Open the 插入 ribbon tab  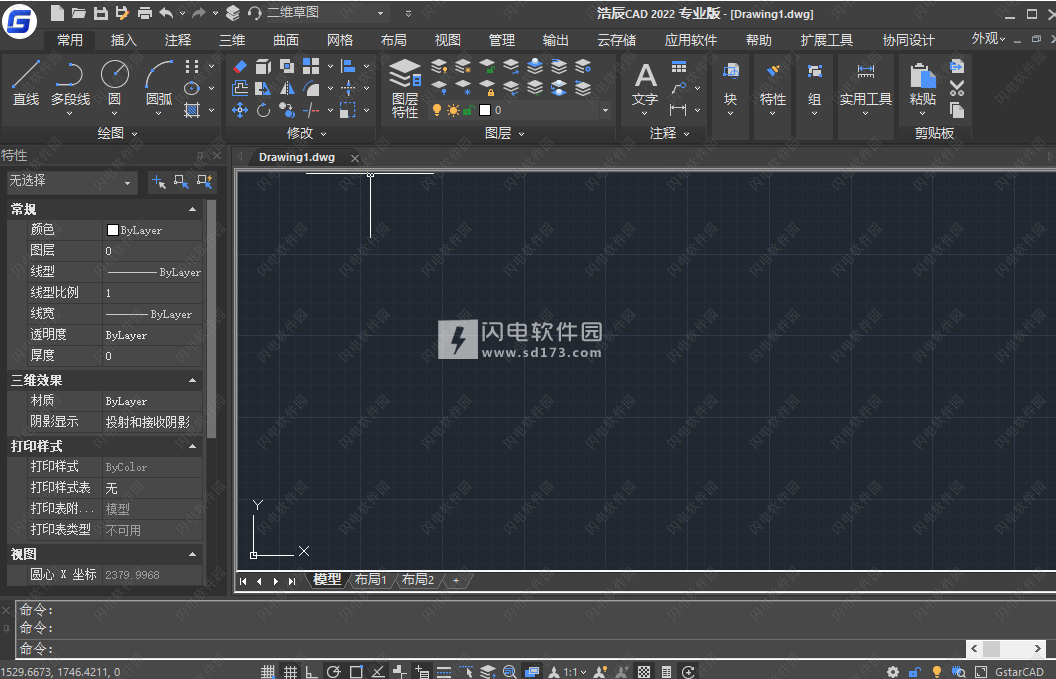coord(123,40)
